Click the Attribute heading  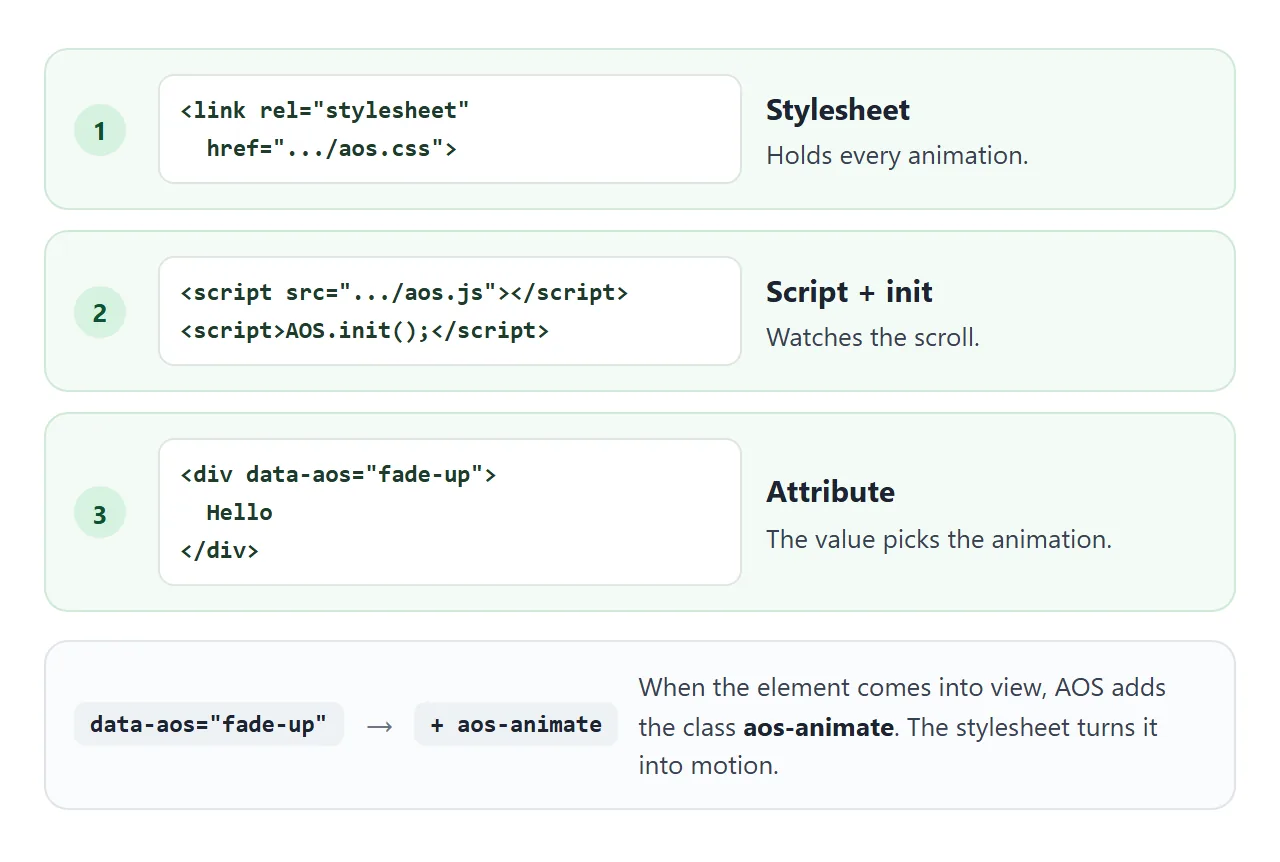(x=830, y=492)
